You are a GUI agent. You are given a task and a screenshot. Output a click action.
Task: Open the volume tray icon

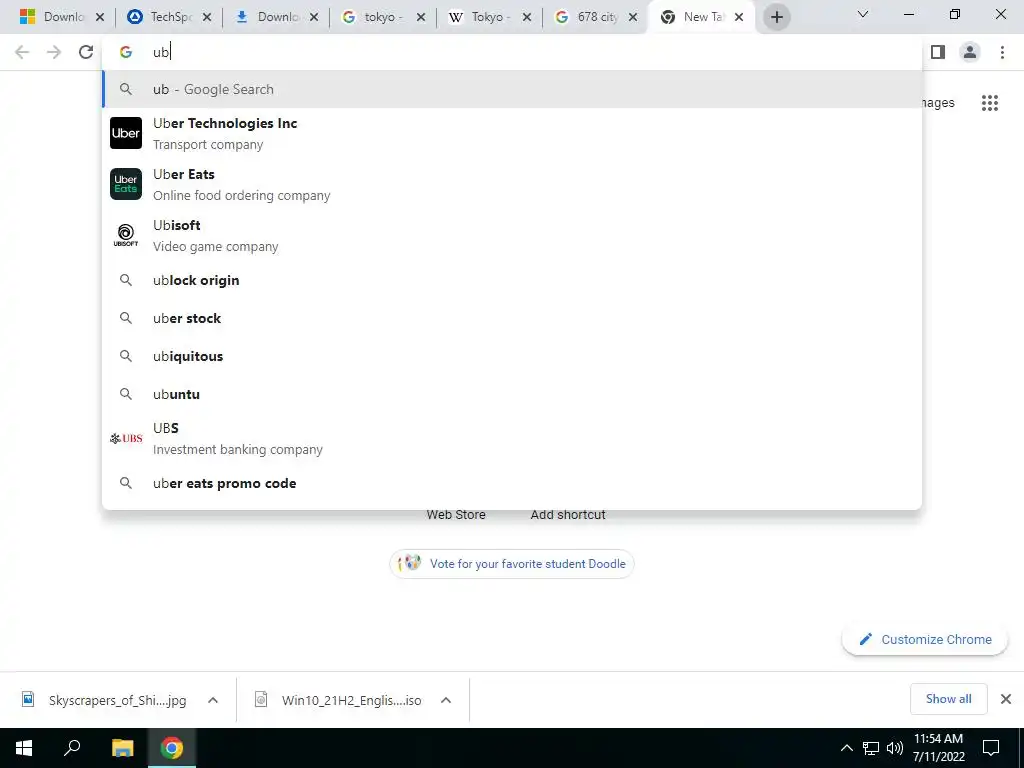click(895, 748)
